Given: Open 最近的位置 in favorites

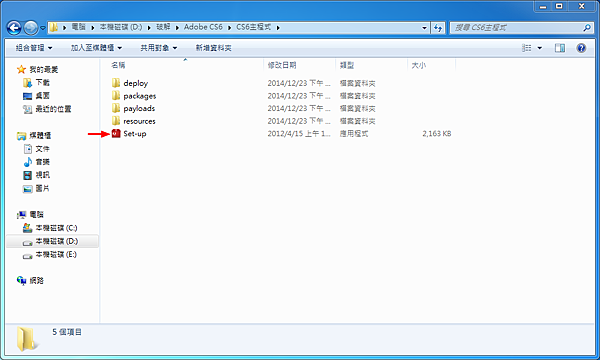Looking at the screenshot, I should (x=53, y=109).
